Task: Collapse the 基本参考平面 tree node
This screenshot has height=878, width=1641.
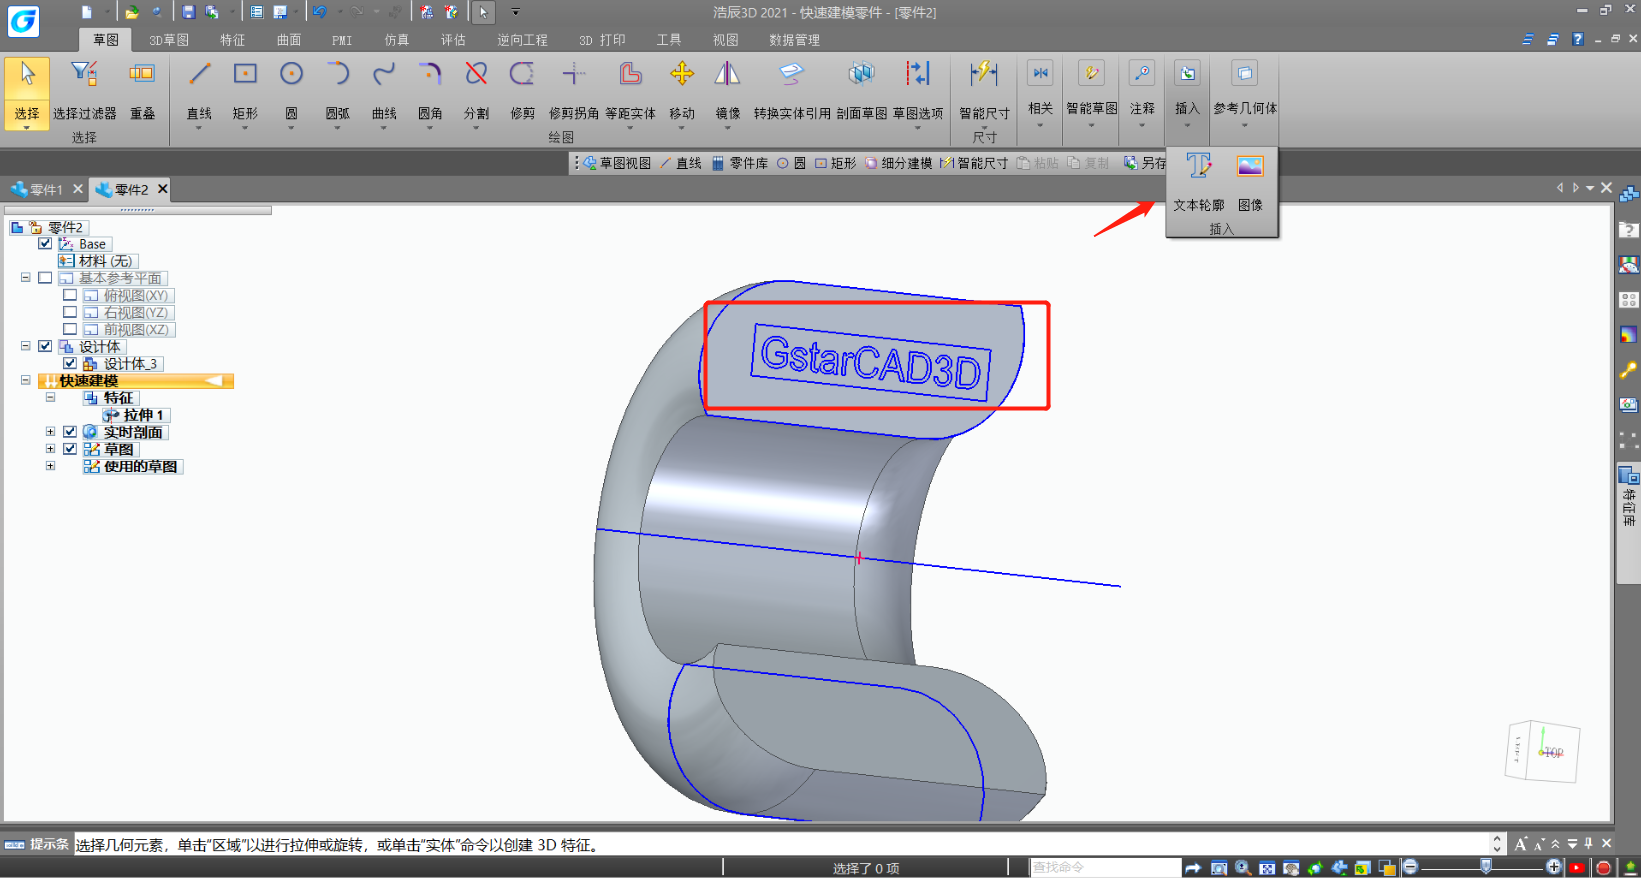Action: (26, 278)
